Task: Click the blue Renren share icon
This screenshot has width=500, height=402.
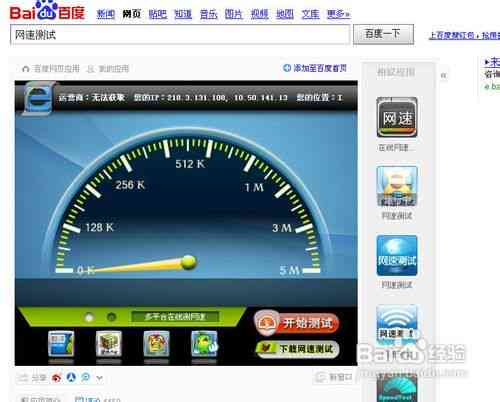Action: tap(71, 377)
